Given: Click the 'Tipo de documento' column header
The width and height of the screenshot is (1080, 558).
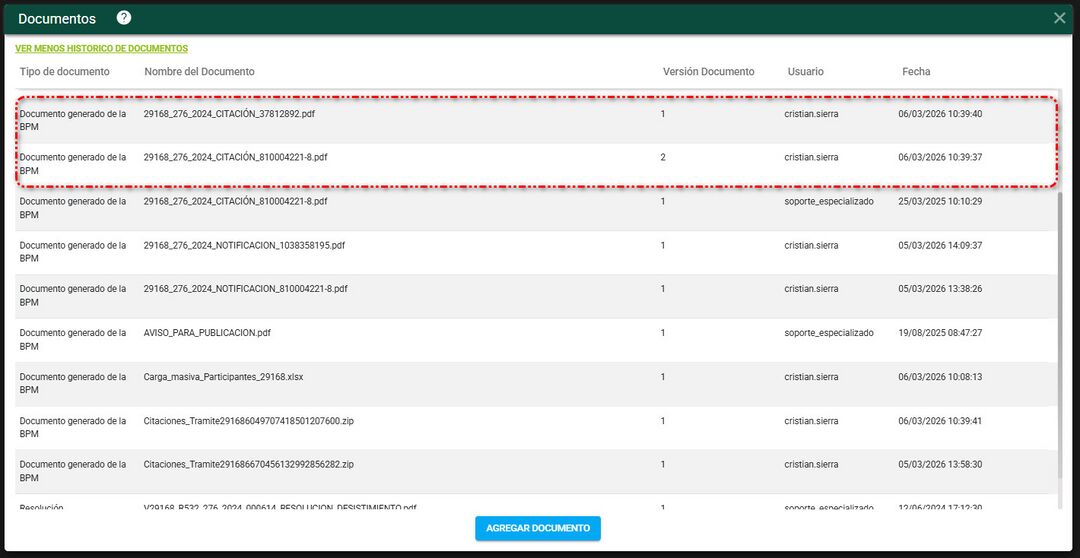Looking at the screenshot, I should click(x=65, y=72).
